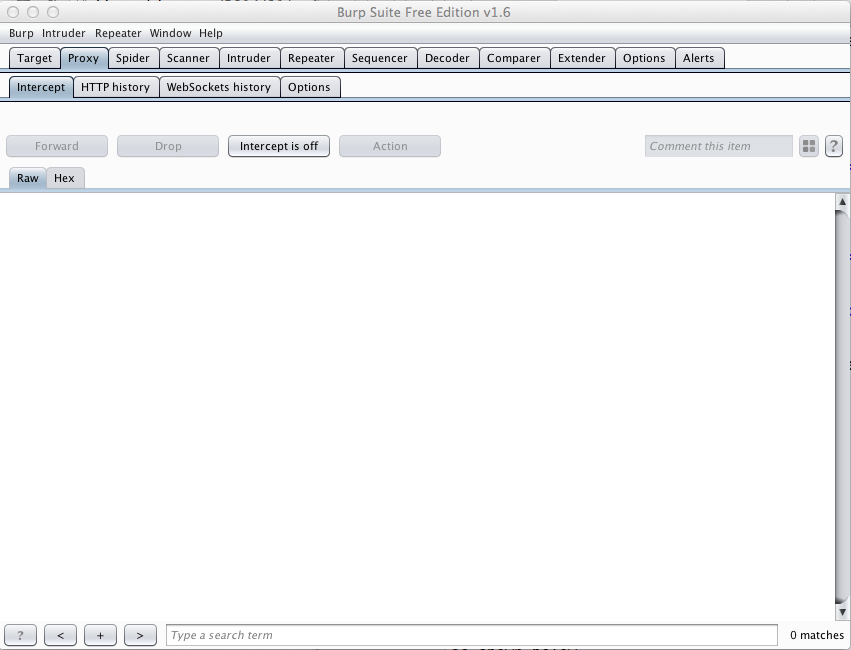Open the WebSockets history tab

[218, 87]
